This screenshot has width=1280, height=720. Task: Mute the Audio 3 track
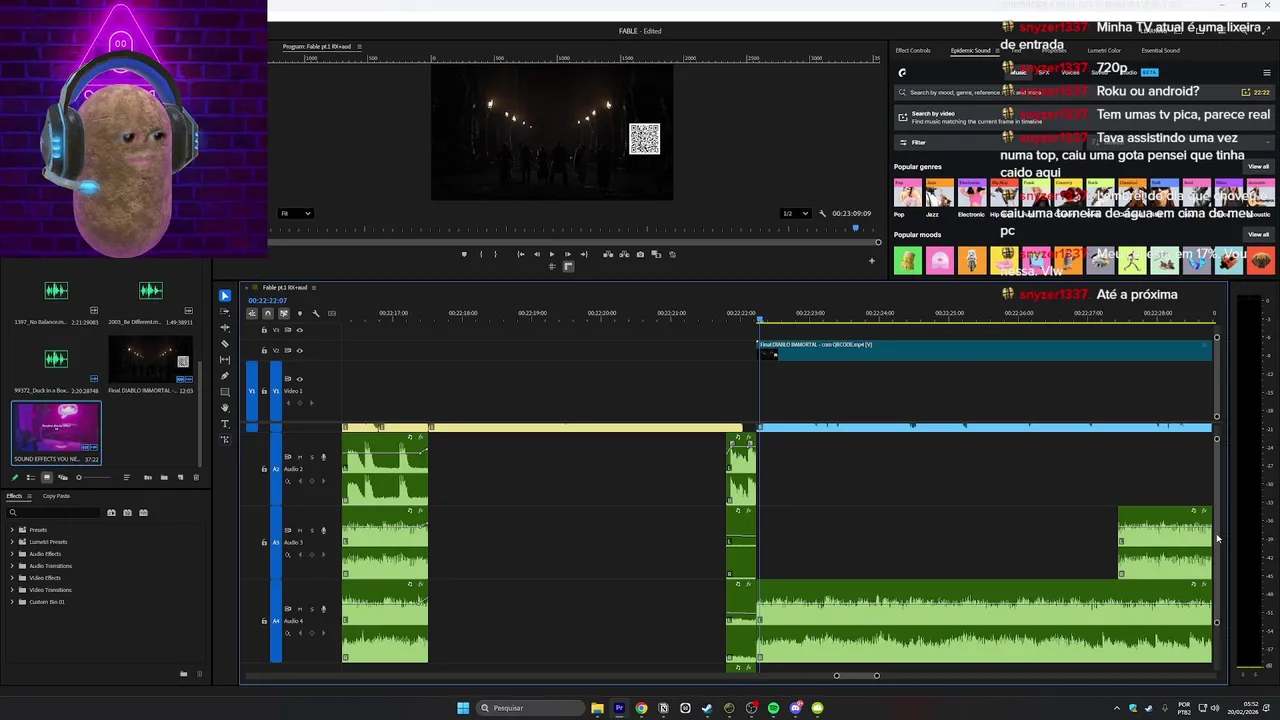point(299,531)
